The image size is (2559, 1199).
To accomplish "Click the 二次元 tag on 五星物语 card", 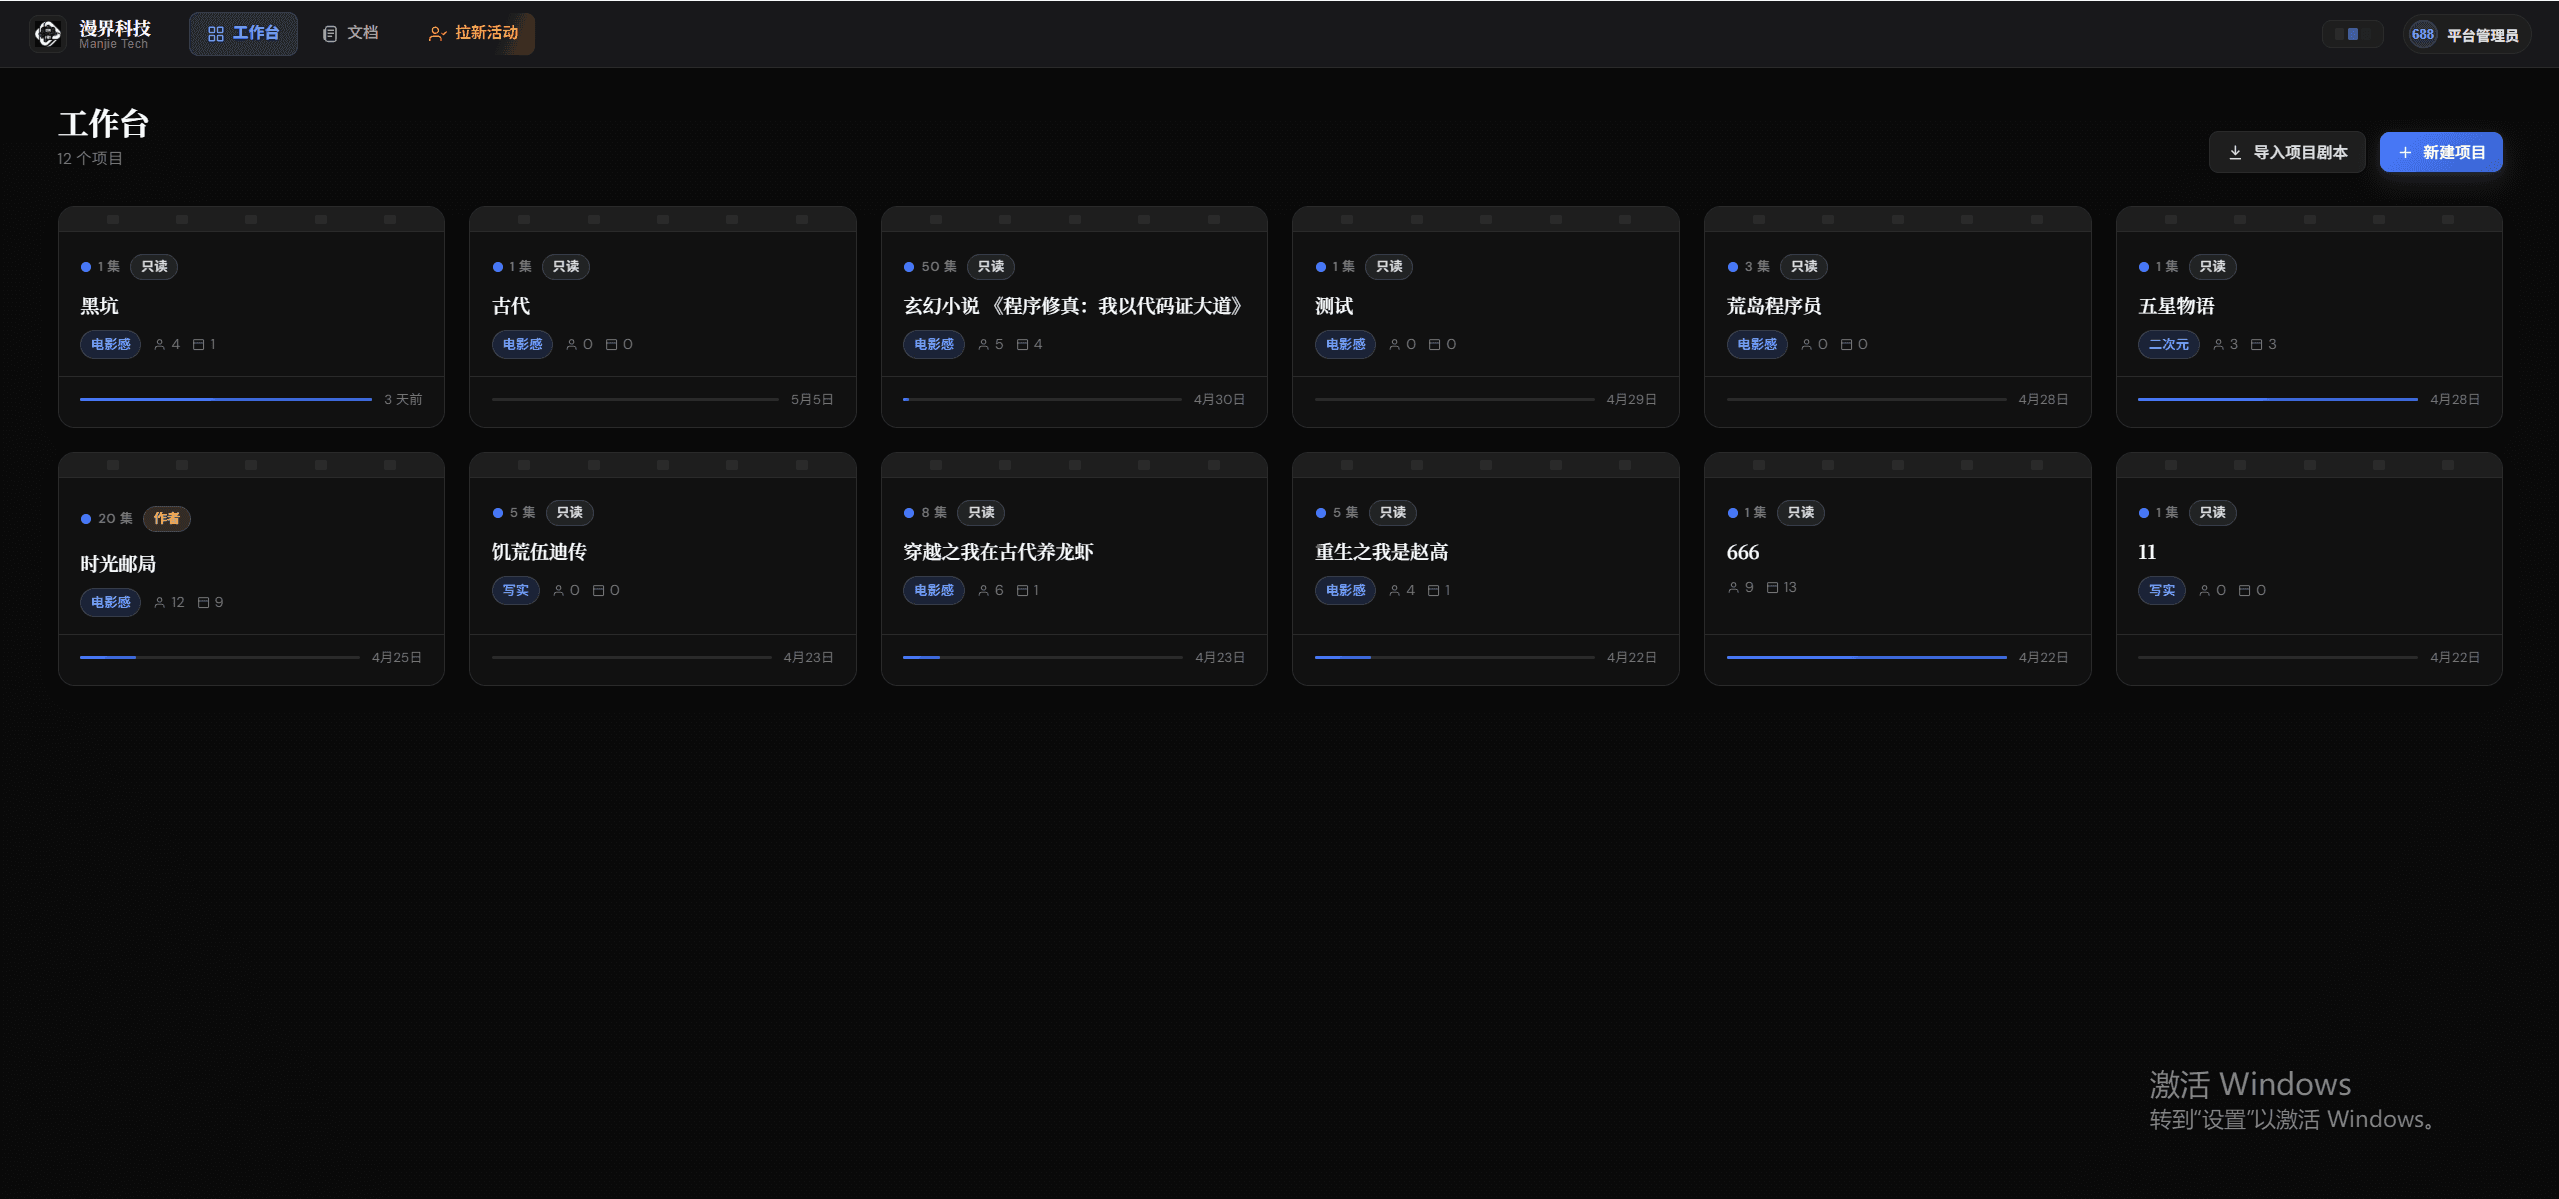I will click(x=2168, y=345).
